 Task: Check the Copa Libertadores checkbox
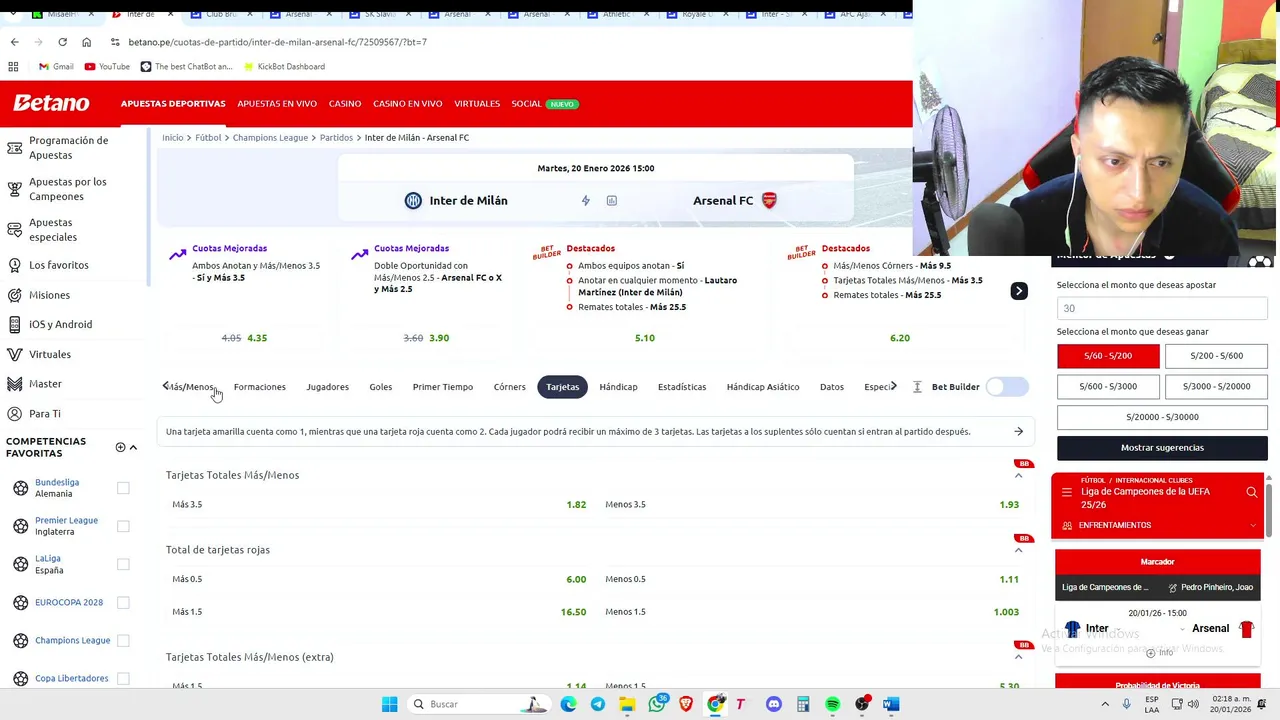tap(123, 678)
